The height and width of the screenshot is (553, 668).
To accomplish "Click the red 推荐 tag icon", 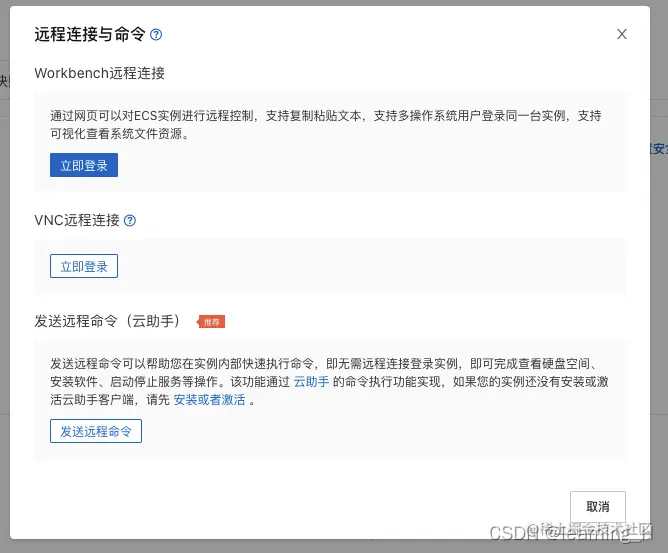I will (x=211, y=322).
